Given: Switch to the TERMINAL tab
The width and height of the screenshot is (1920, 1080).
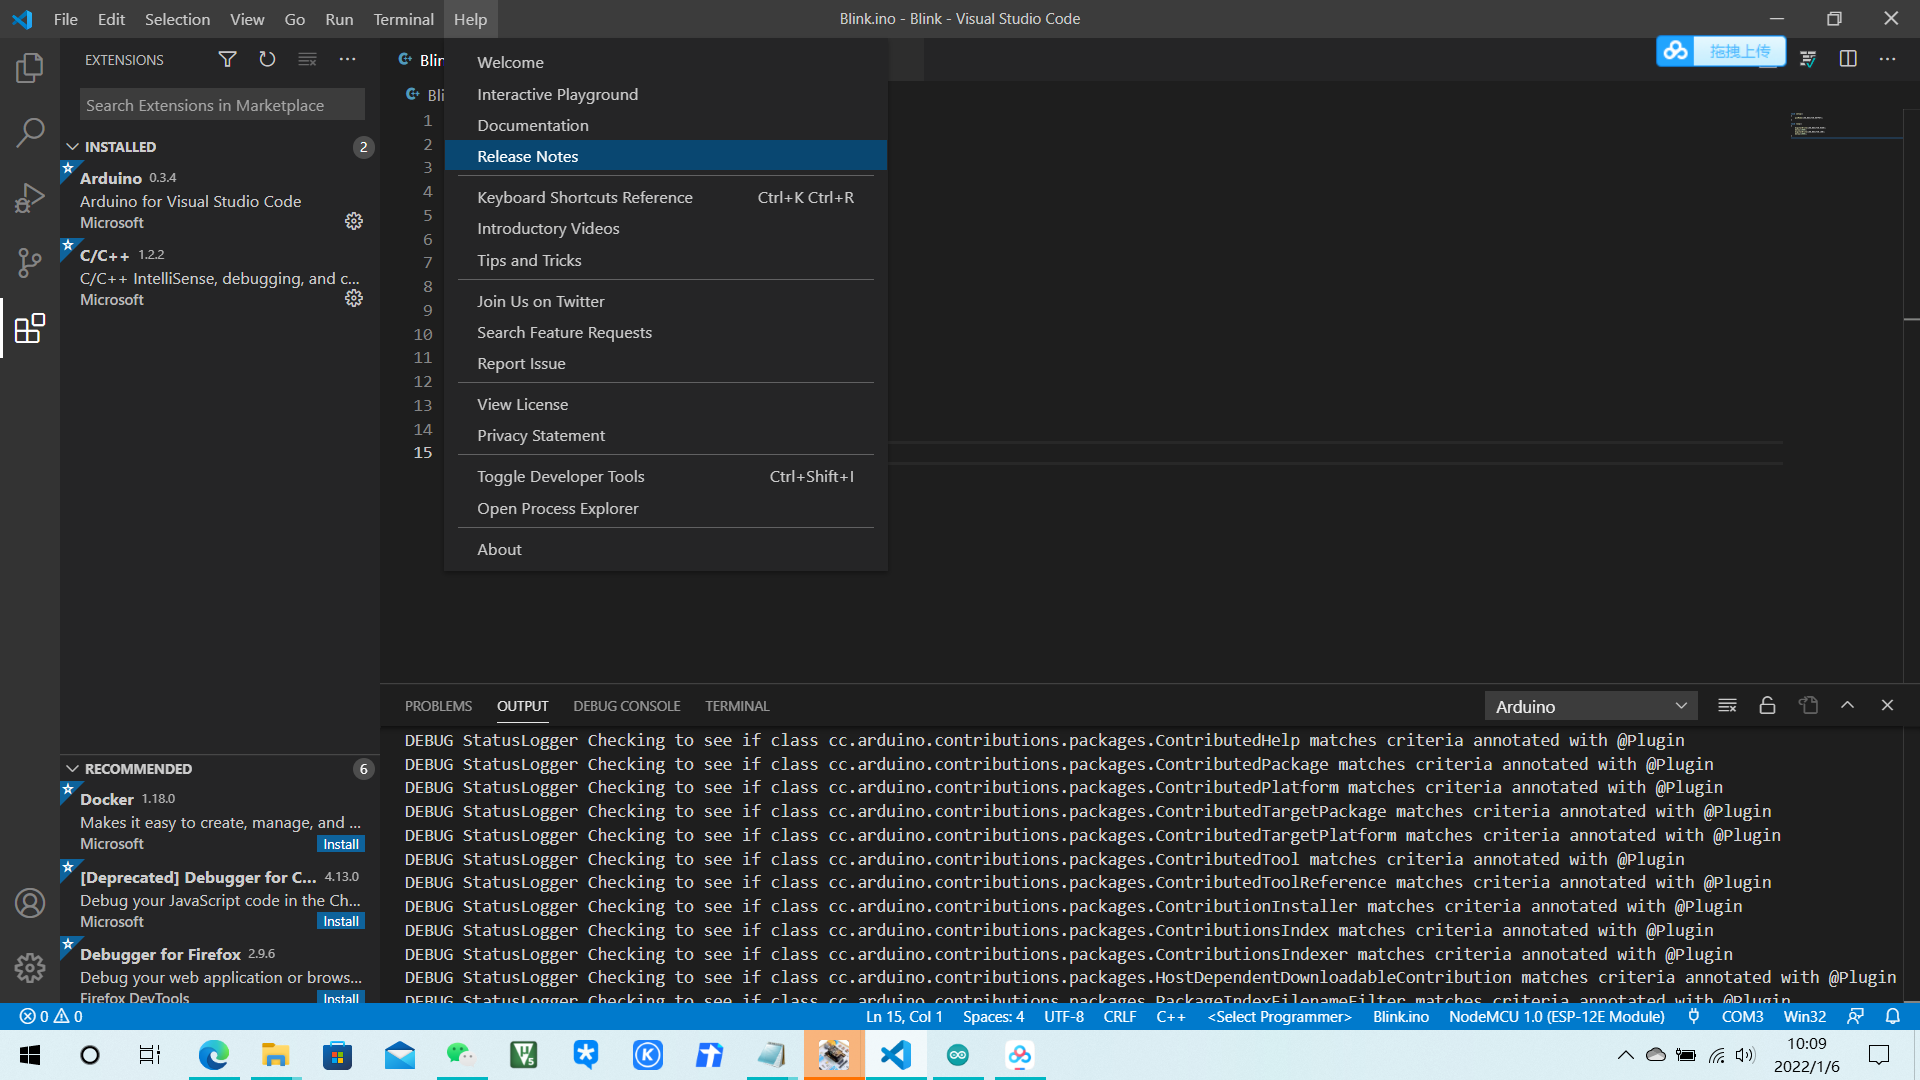Looking at the screenshot, I should pyautogui.click(x=737, y=706).
